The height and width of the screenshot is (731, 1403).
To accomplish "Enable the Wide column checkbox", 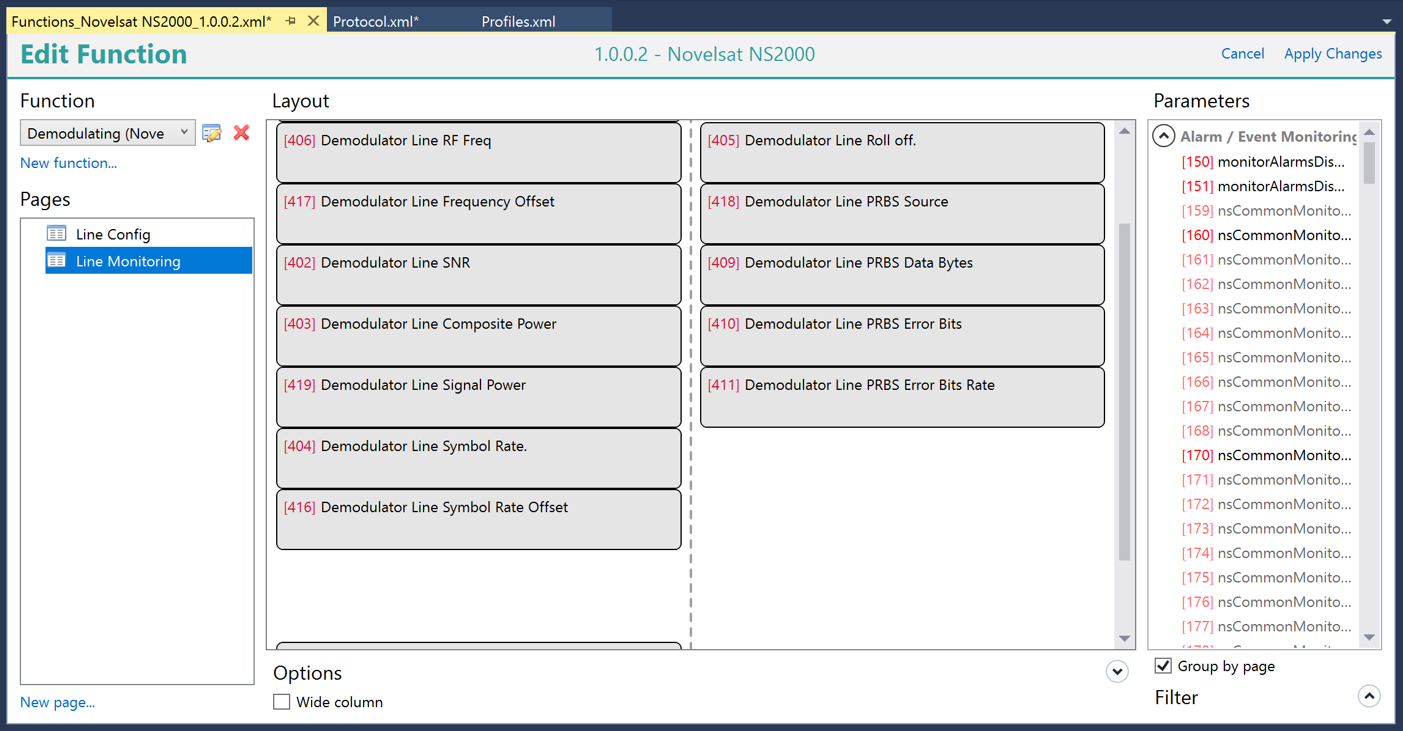I will click(282, 702).
